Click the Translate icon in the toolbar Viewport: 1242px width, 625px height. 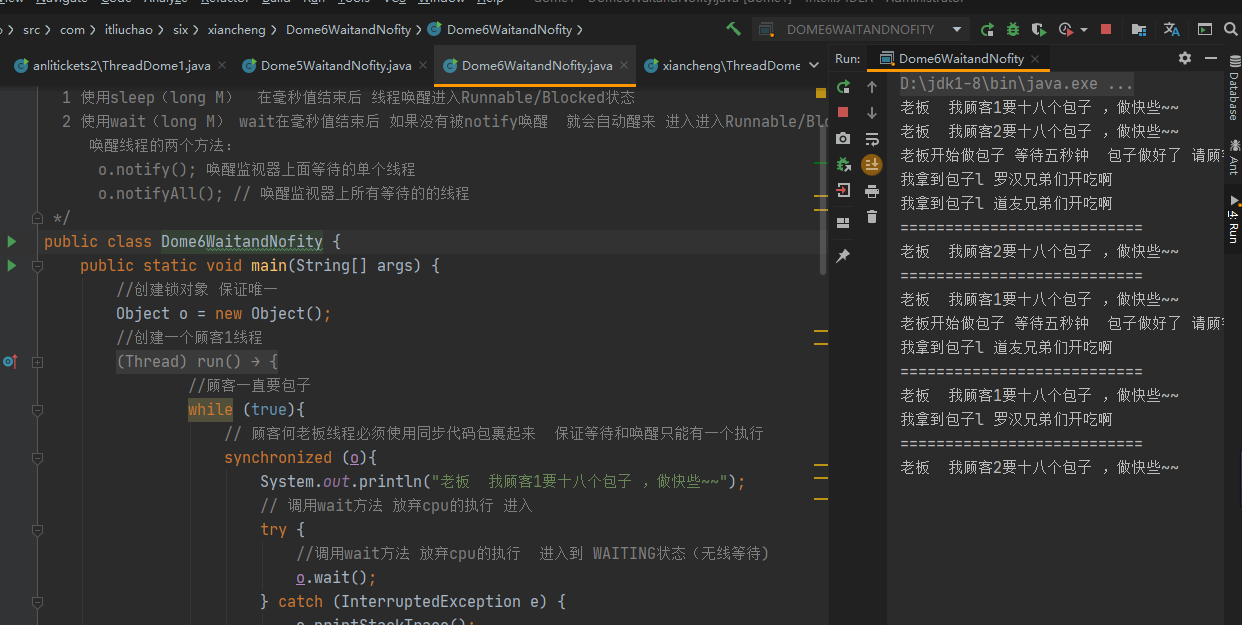(x=1172, y=30)
